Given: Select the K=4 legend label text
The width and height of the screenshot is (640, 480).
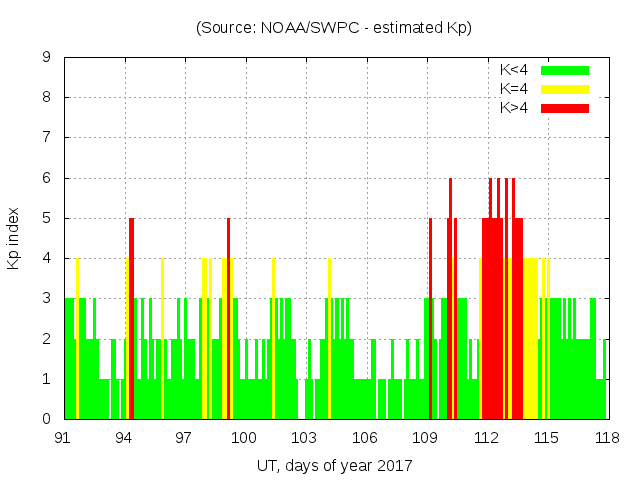Looking at the screenshot, I should (515, 89).
